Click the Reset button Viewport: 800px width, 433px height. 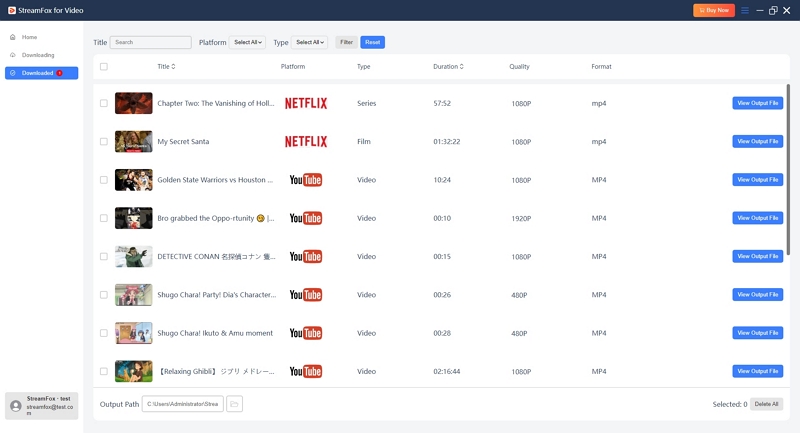[x=372, y=42]
